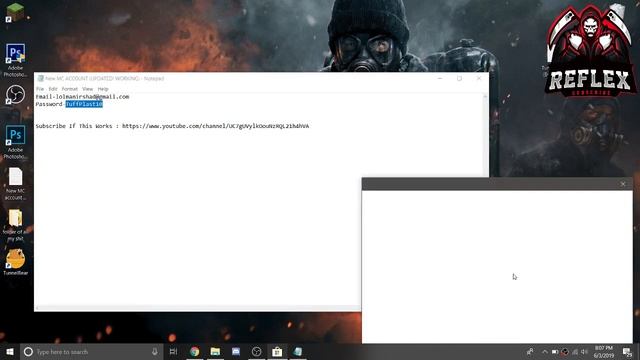Open Google Chrome from the taskbar
The height and width of the screenshot is (360, 640).
[195, 351]
